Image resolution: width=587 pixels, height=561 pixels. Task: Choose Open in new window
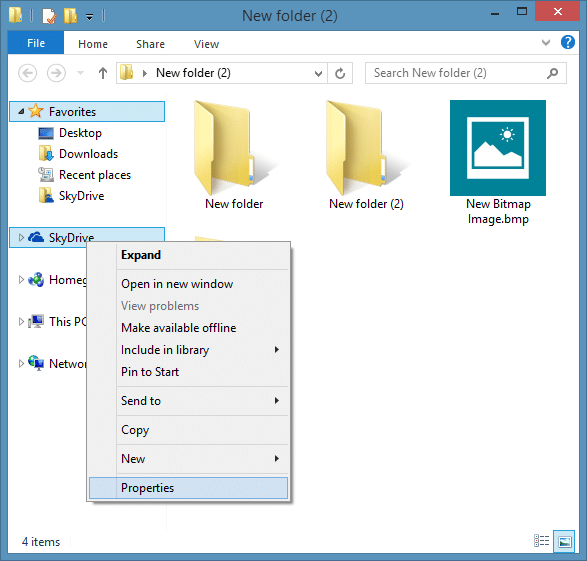pyautogui.click(x=189, y=284)
